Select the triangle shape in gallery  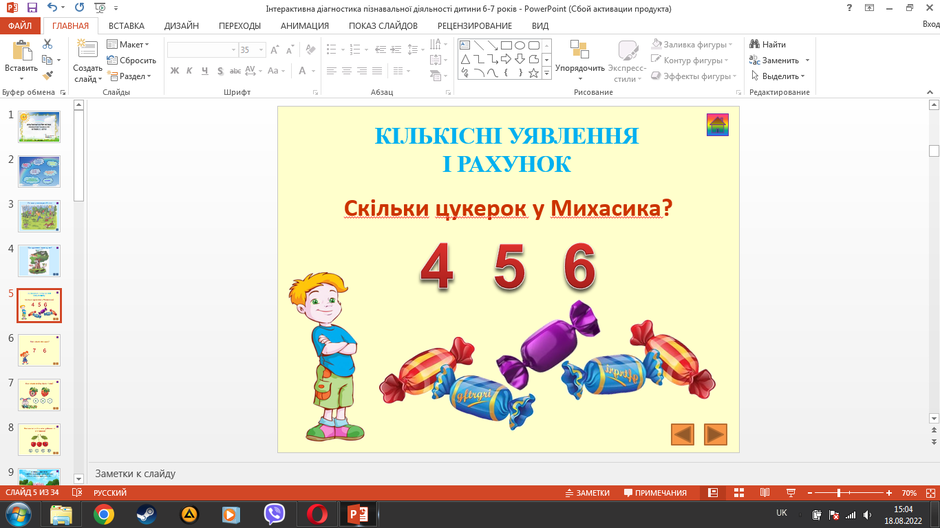point(465,59)
